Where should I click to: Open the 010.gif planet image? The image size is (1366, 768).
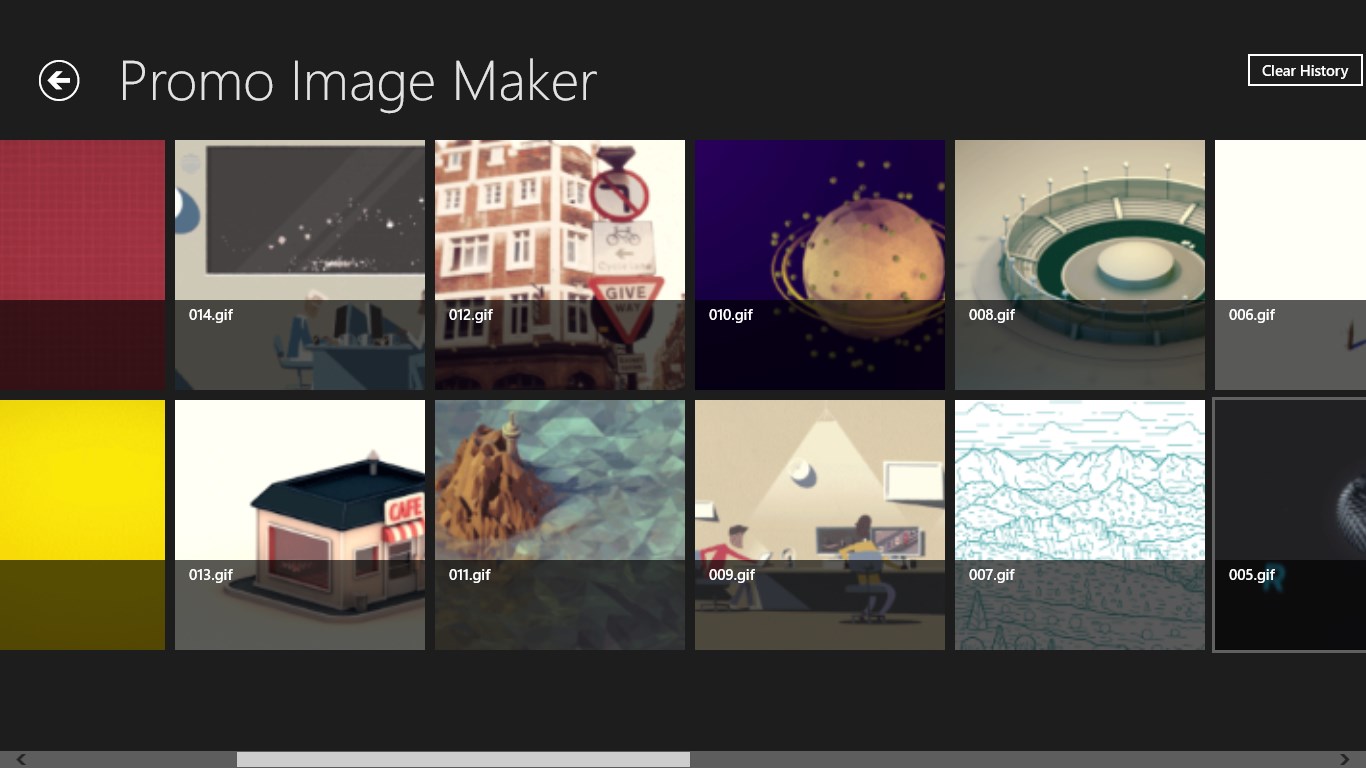(x=820, y=265)
